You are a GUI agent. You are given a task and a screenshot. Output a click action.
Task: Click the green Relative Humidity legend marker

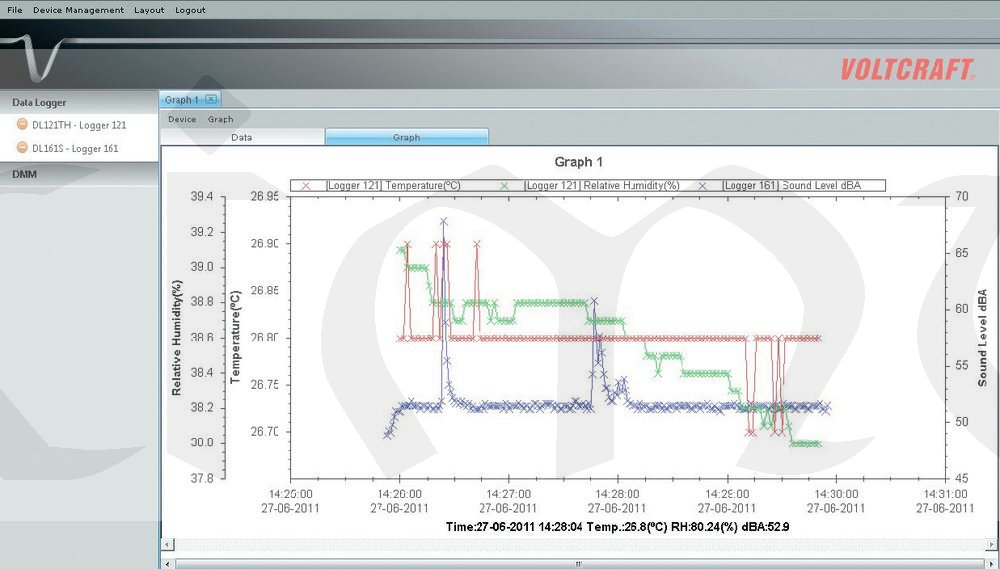504,186
